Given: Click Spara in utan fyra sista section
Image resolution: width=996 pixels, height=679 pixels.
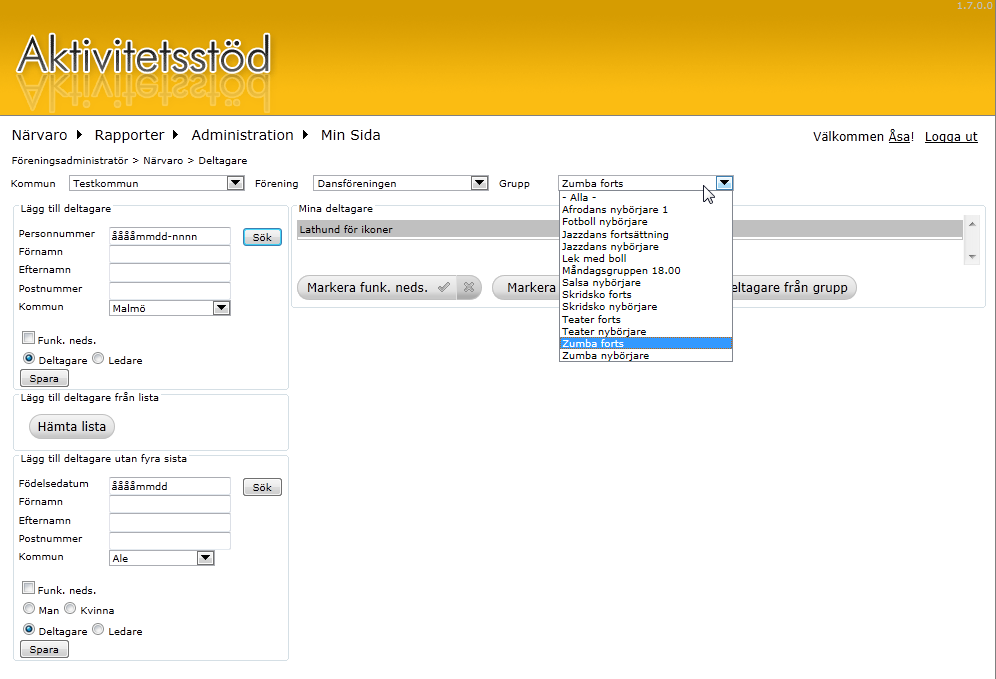Looking at the screenshot, I should coord(44,650).
